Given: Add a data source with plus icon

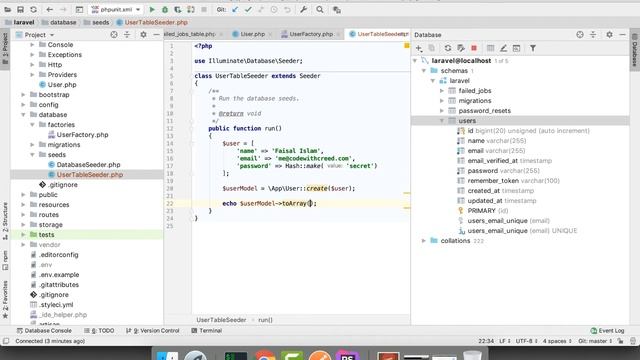Looking at the screenshot, I should tap(419, 48).
